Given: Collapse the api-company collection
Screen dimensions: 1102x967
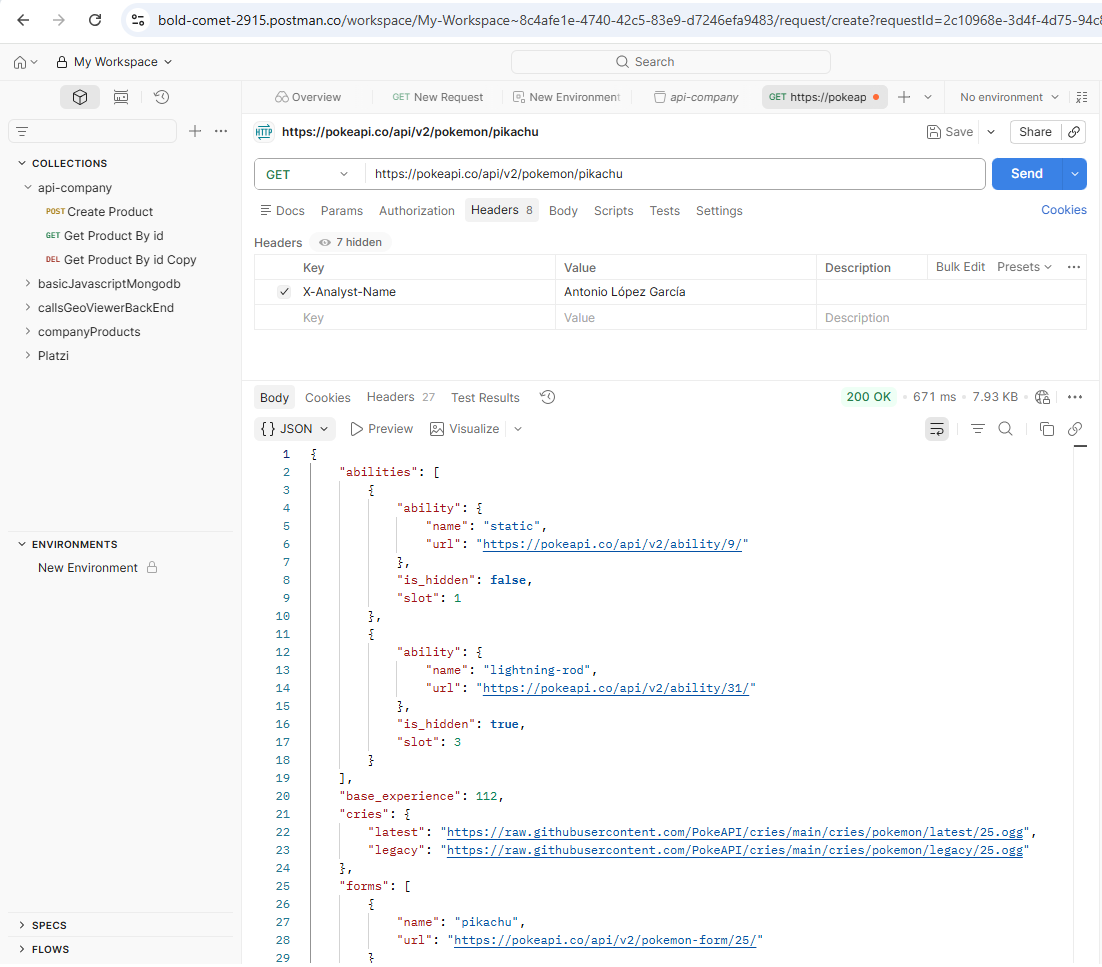Looking at the screenshot, I should pyautogui.click(x=27, y=188).
